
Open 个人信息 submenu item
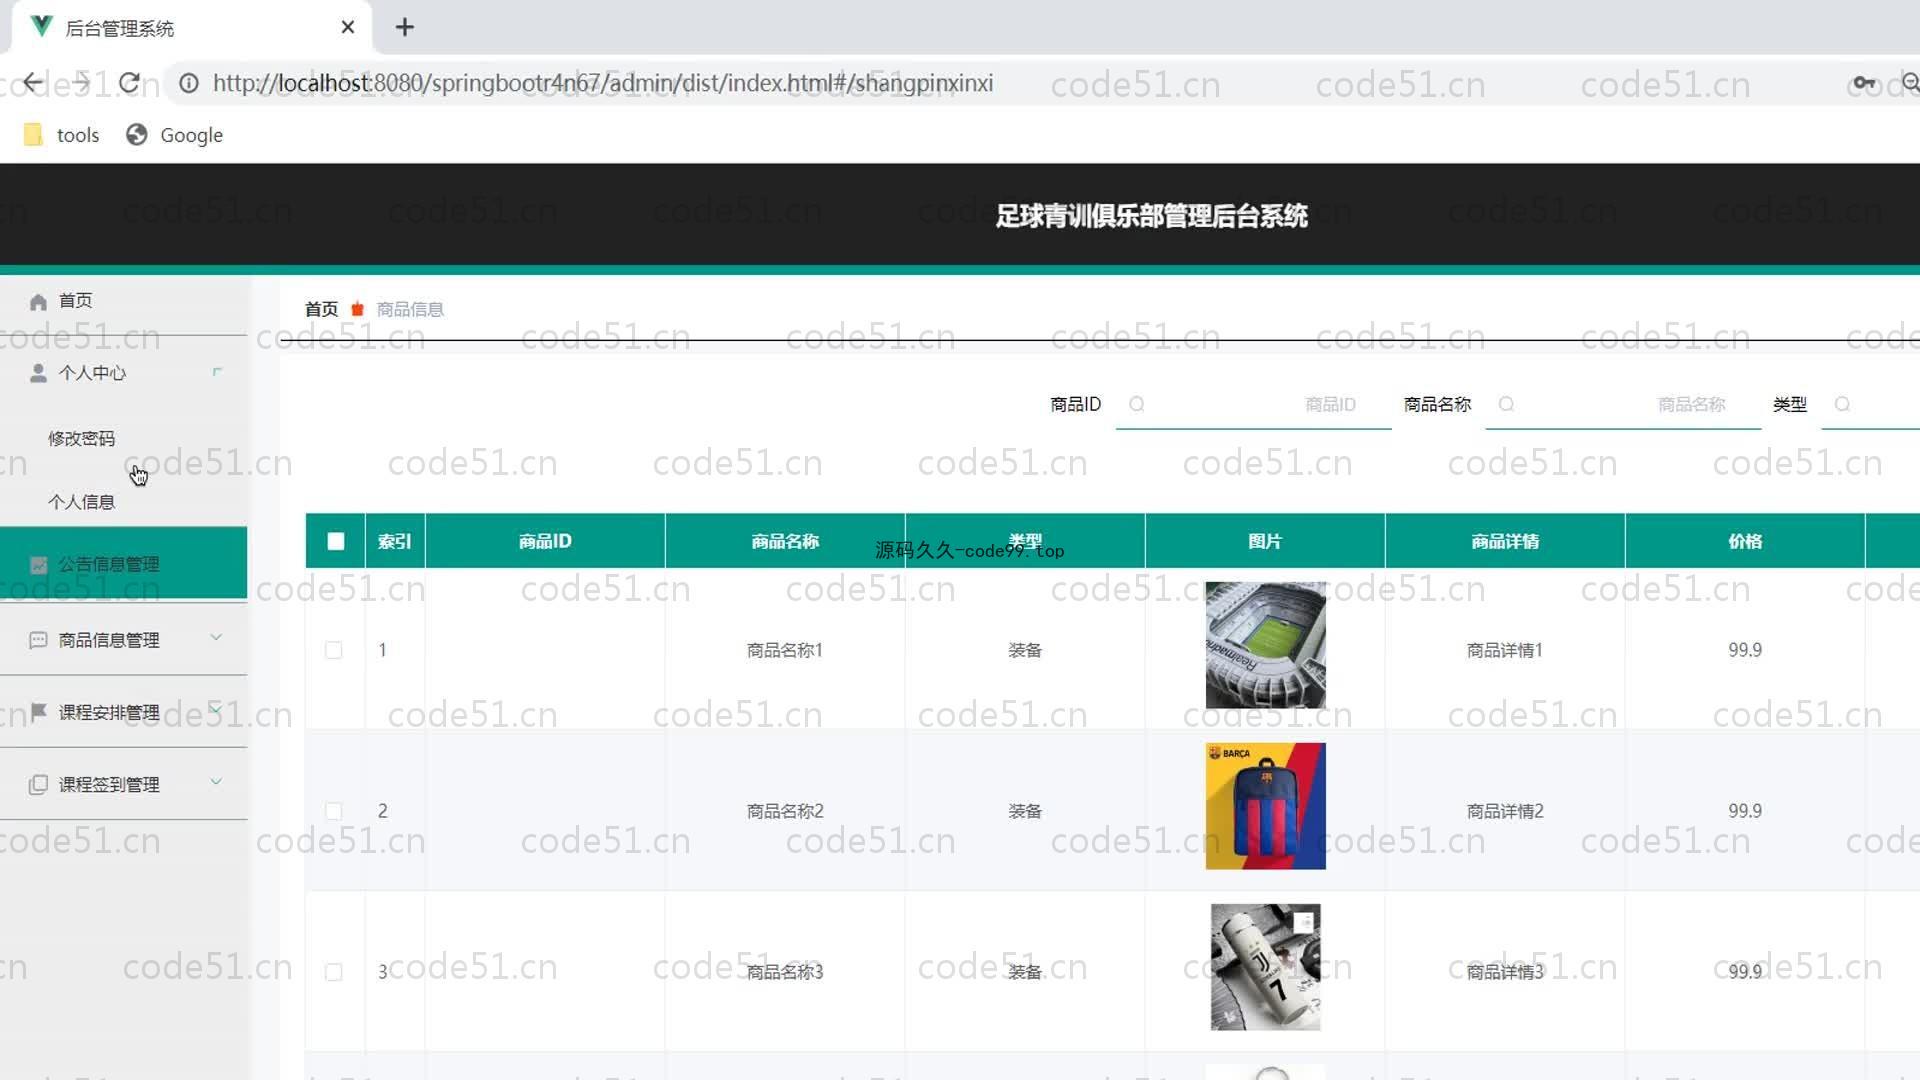coord(81,502)
